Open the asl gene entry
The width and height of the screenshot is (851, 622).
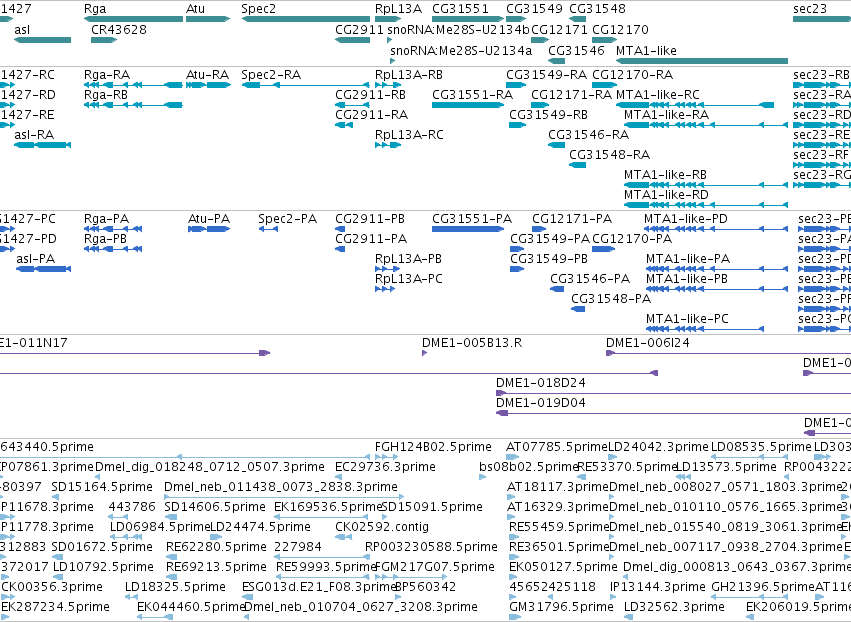pyautogui.click(x=42, y=40)
